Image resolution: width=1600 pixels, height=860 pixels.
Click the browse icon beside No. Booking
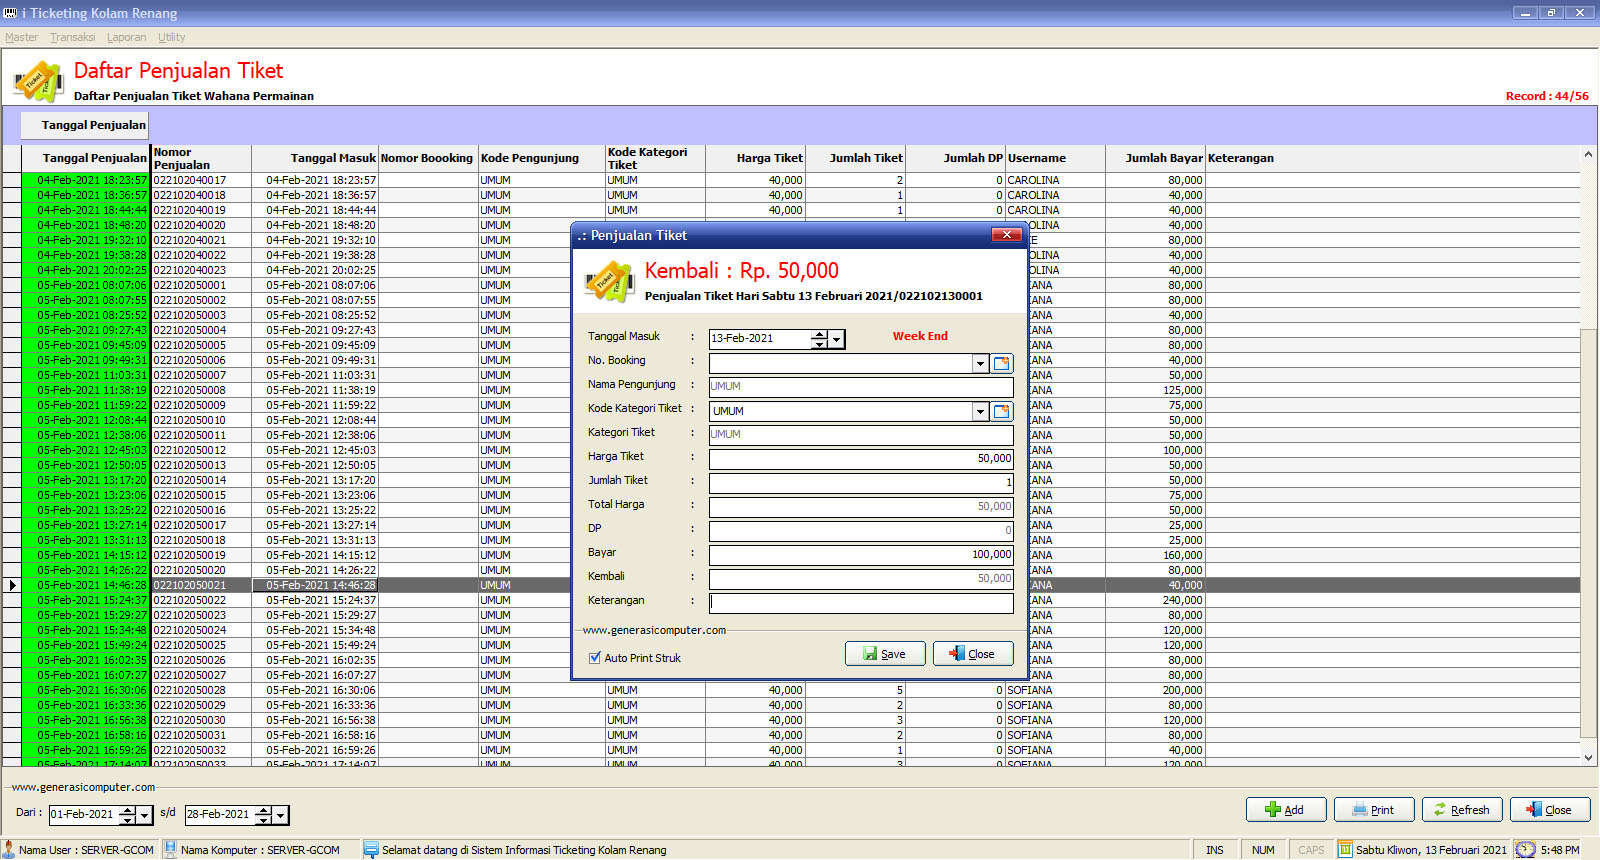tap(1002, 364)
